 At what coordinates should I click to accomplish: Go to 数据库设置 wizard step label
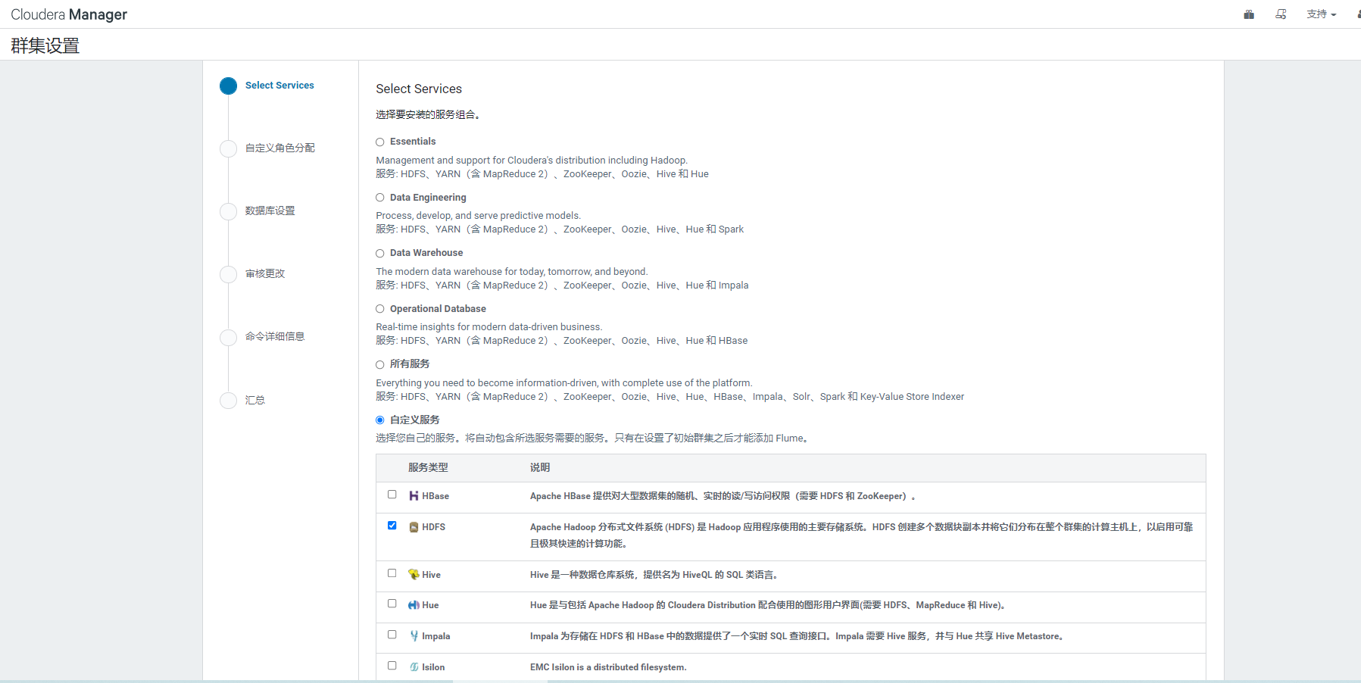click(270, 211)
